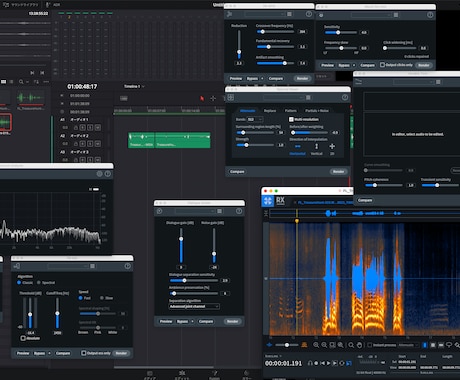Open help in the Crossover frequency window
This screenshot has height=380, width=460.
[309, 14]
